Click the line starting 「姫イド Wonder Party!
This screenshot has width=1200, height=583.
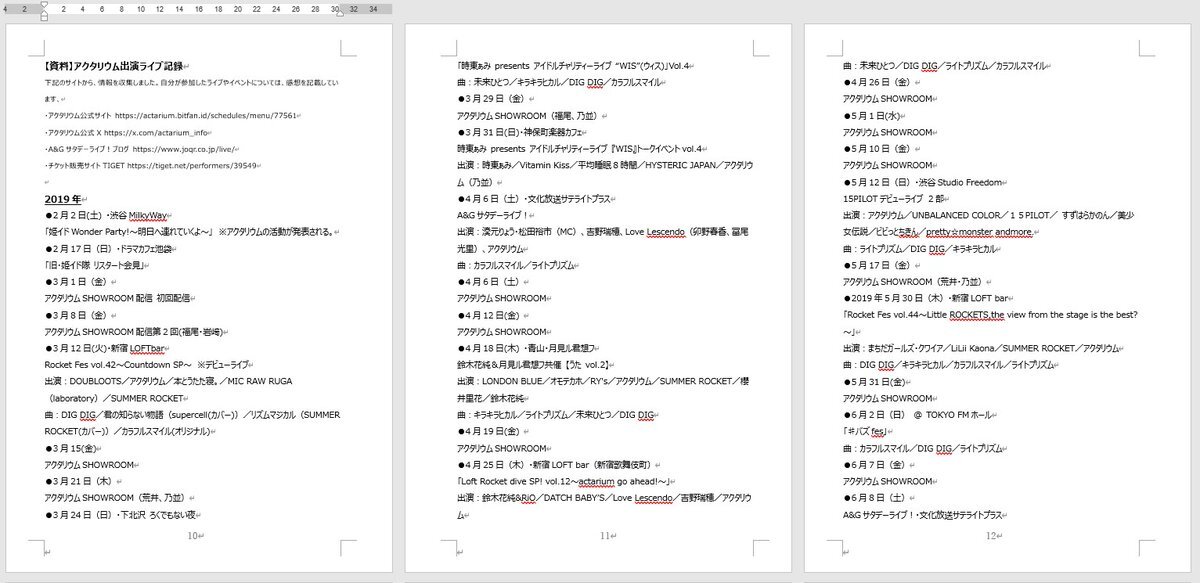pos(189,232)
